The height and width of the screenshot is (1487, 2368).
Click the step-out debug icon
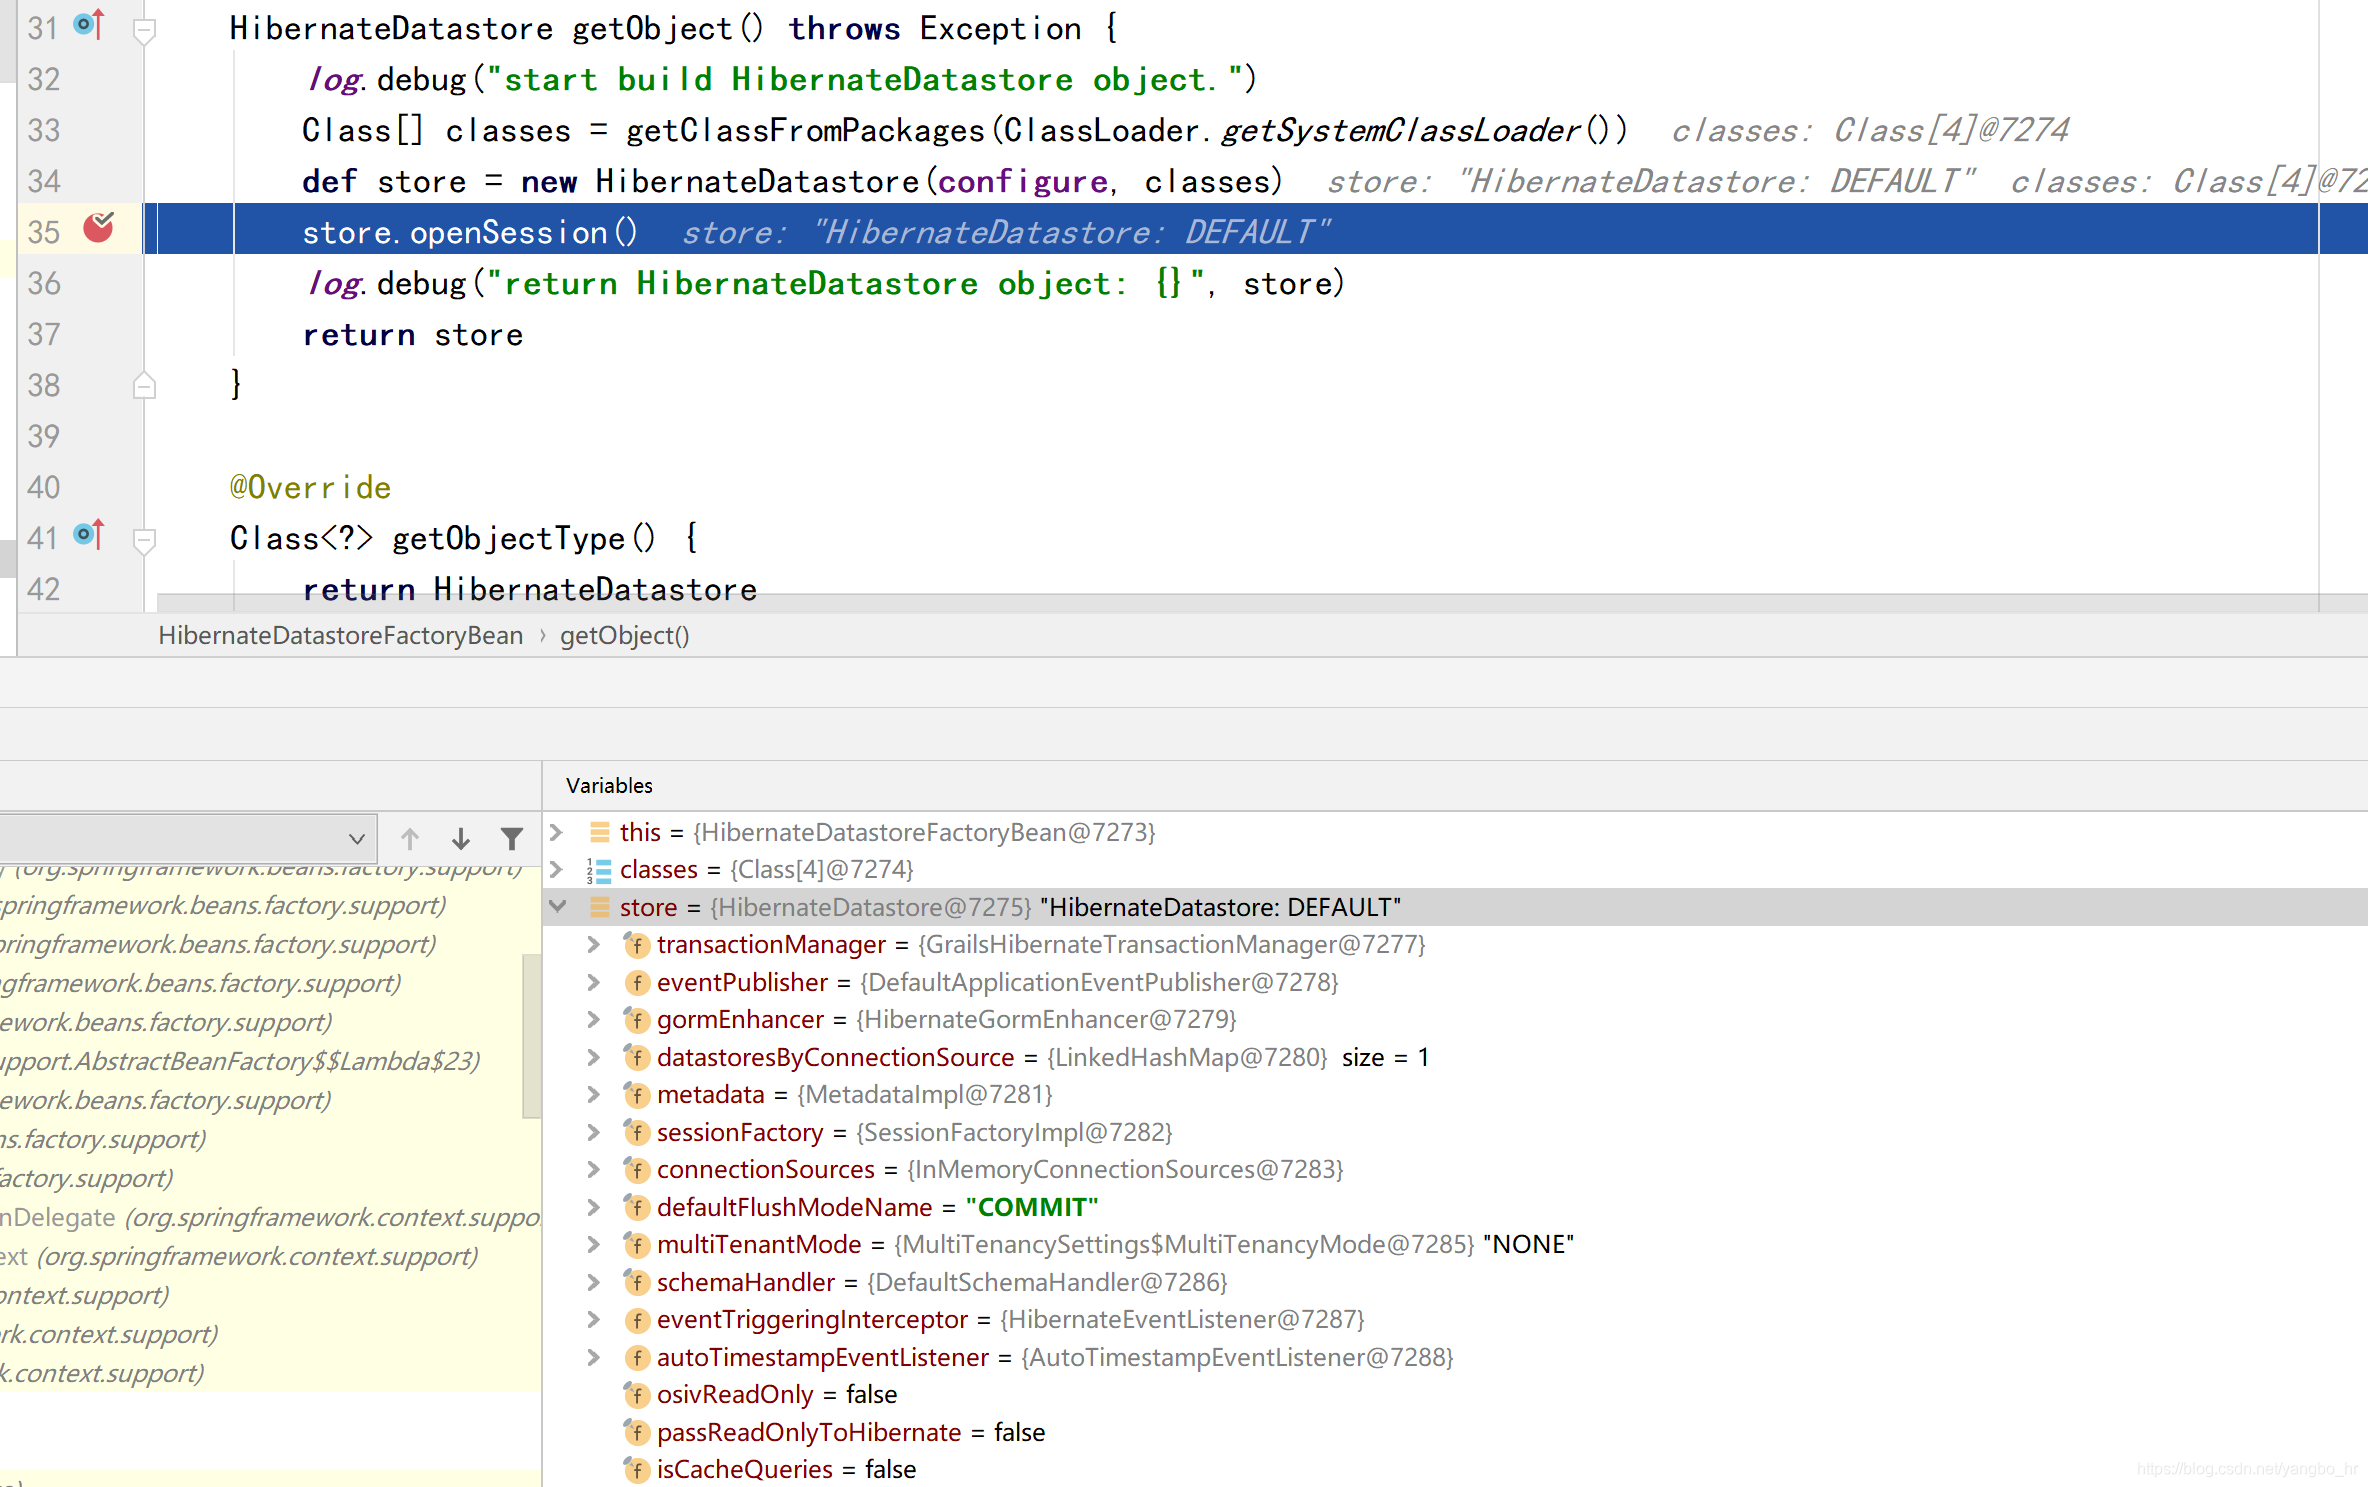pyautogui.click(x=413, y=836)
